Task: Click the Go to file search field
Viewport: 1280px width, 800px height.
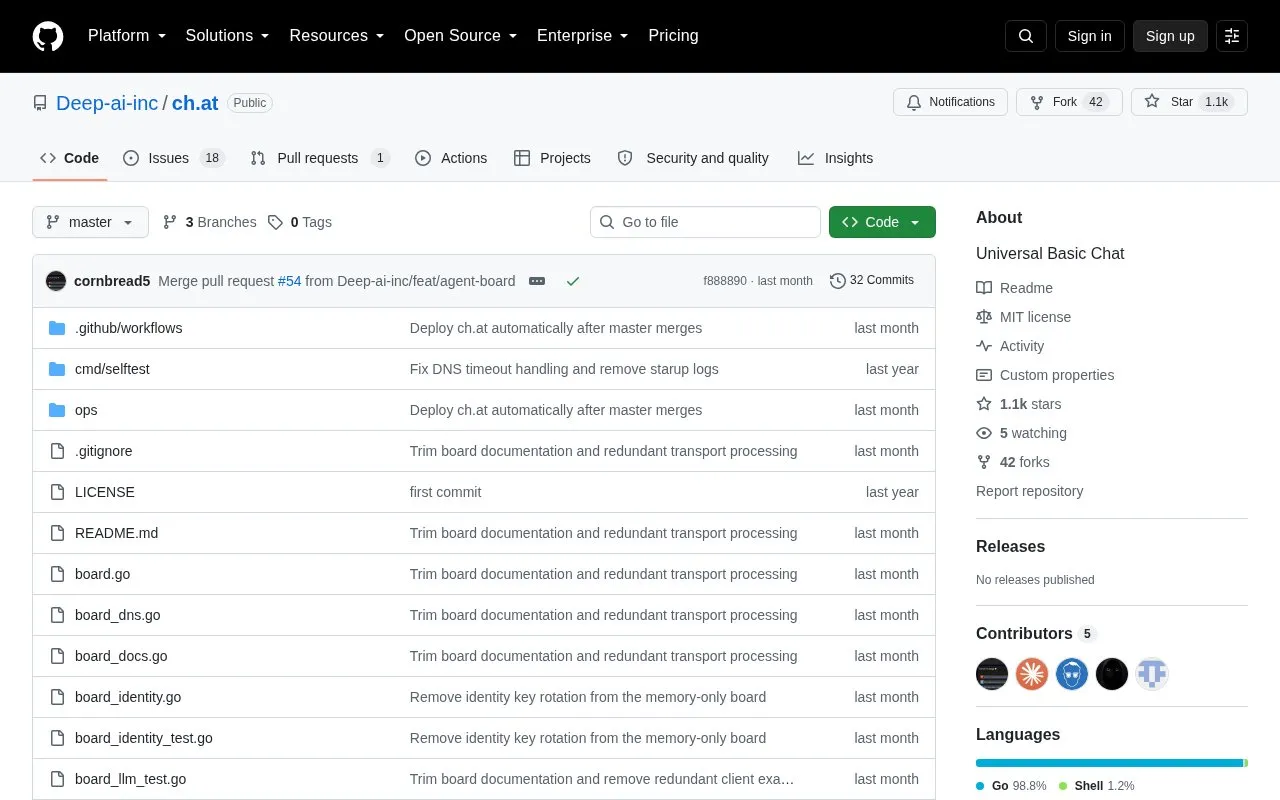Action: coord(705,222)
